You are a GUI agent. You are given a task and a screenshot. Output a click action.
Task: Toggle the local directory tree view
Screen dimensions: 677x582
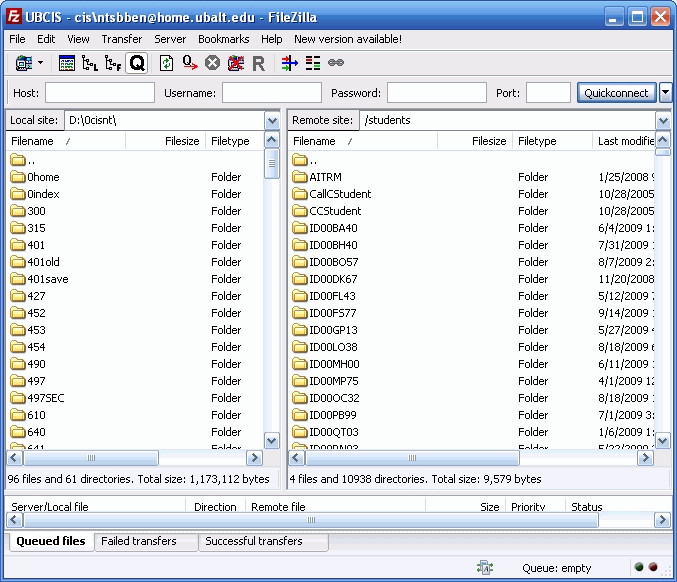tap(90, 63)
